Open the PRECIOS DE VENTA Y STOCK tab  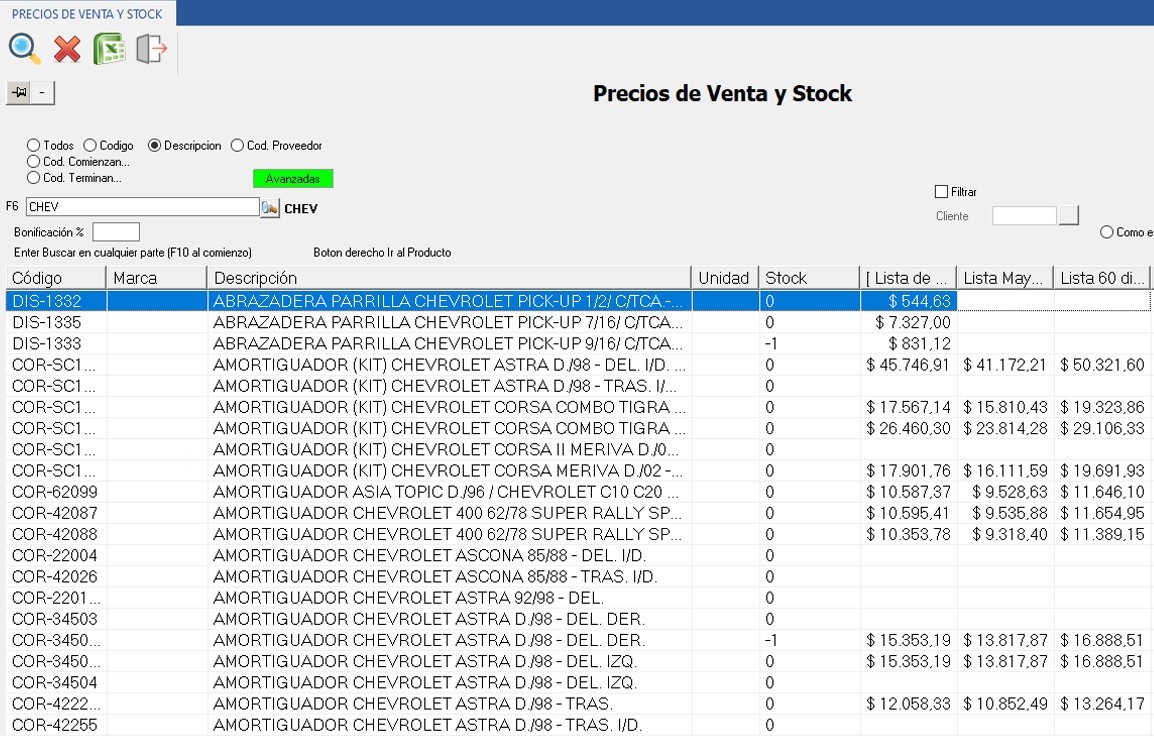point(87,14)
